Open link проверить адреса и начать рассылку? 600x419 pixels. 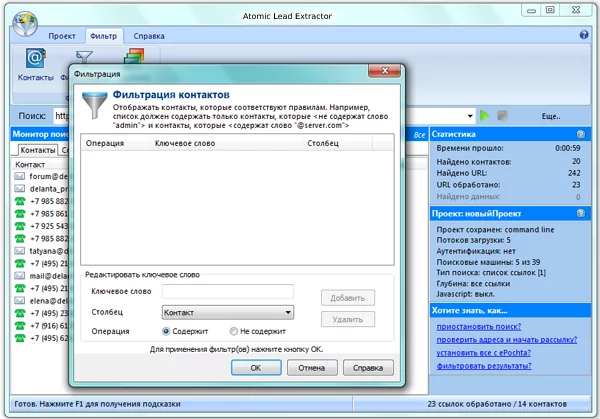tap(507, 340)
